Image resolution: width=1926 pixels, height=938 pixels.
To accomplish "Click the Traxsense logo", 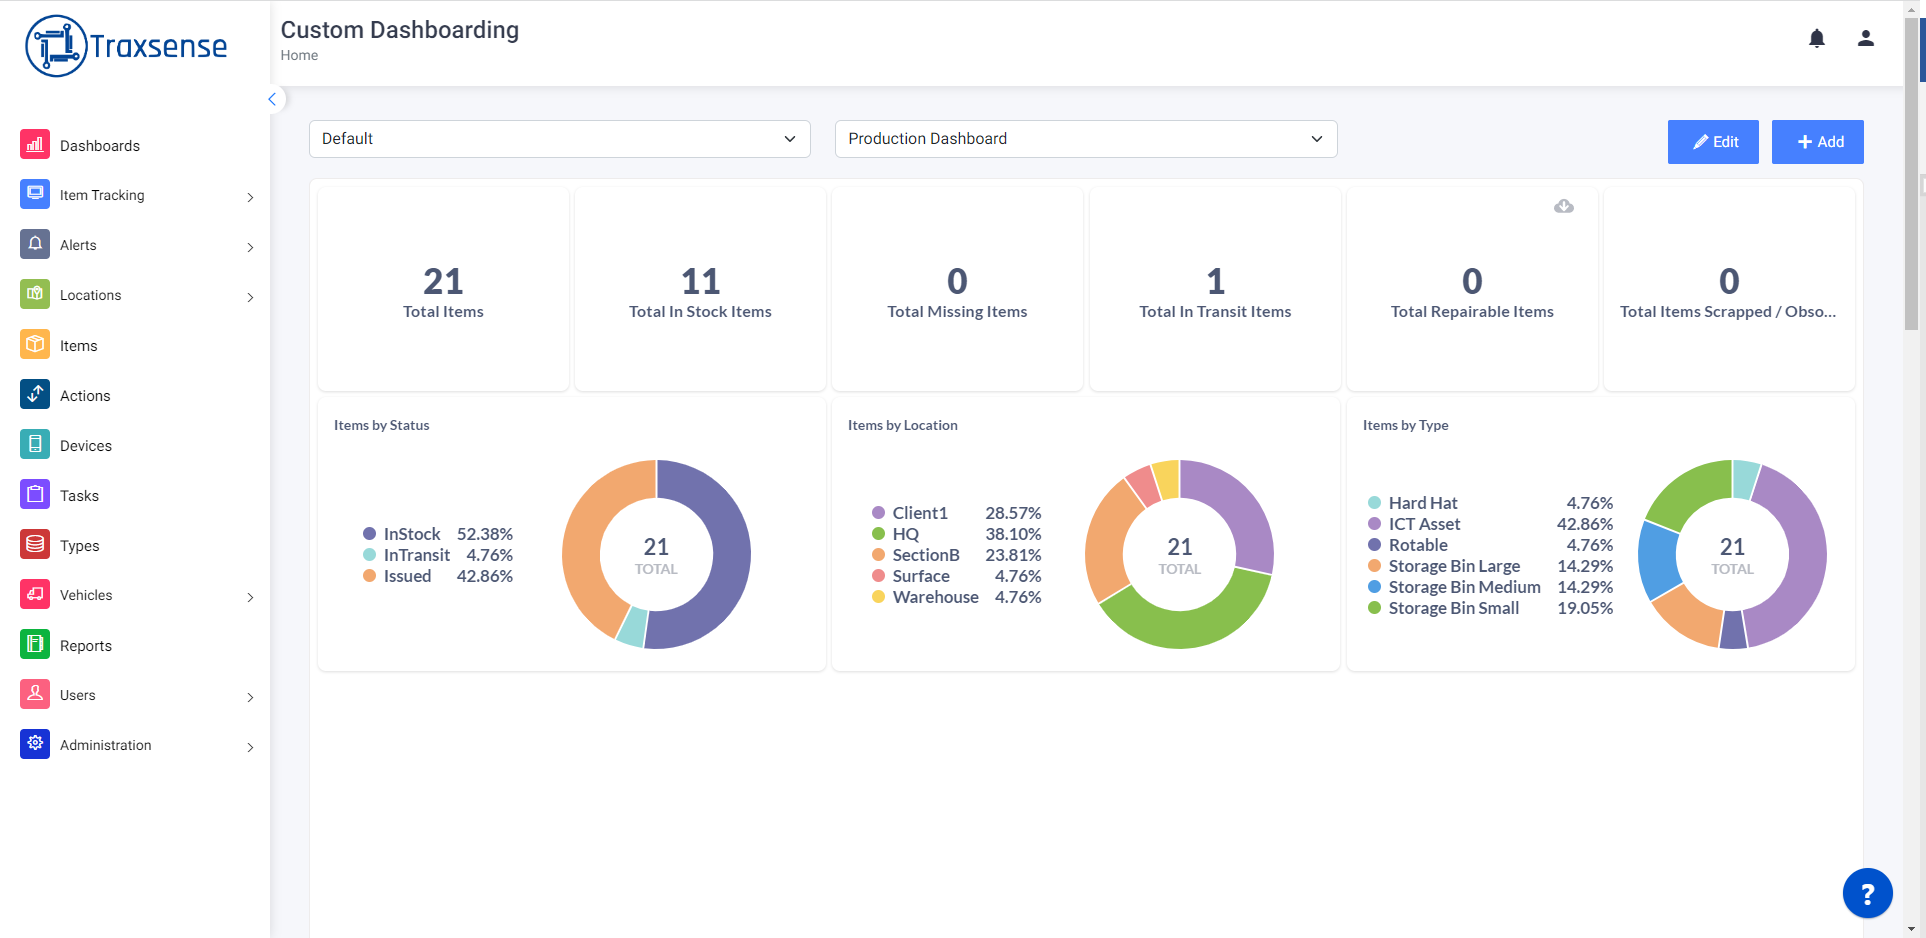I will coord(126,46).
